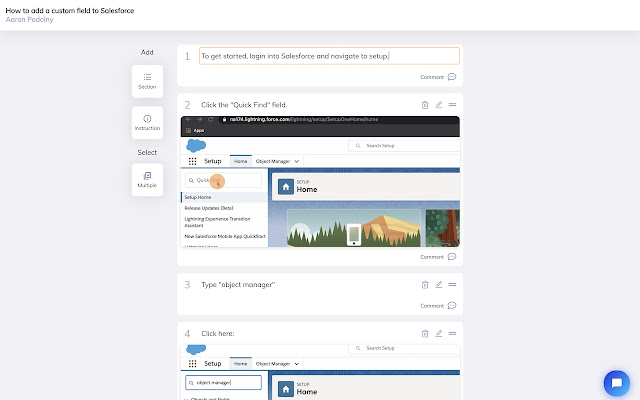Click the app launcher grid in step 4 screenshot

click(x=192, y=364)
